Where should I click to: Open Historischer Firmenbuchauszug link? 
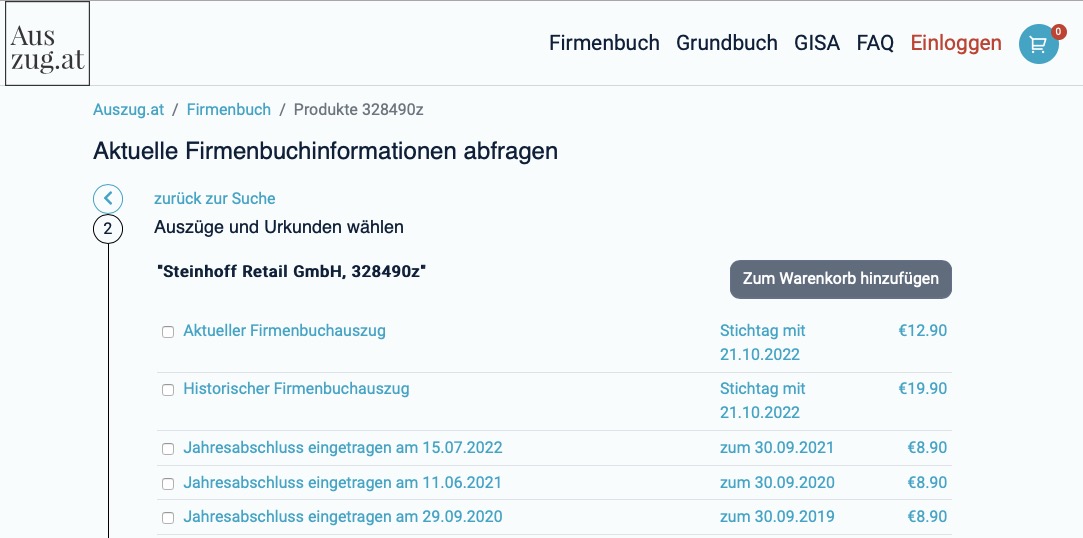point(296,389)
